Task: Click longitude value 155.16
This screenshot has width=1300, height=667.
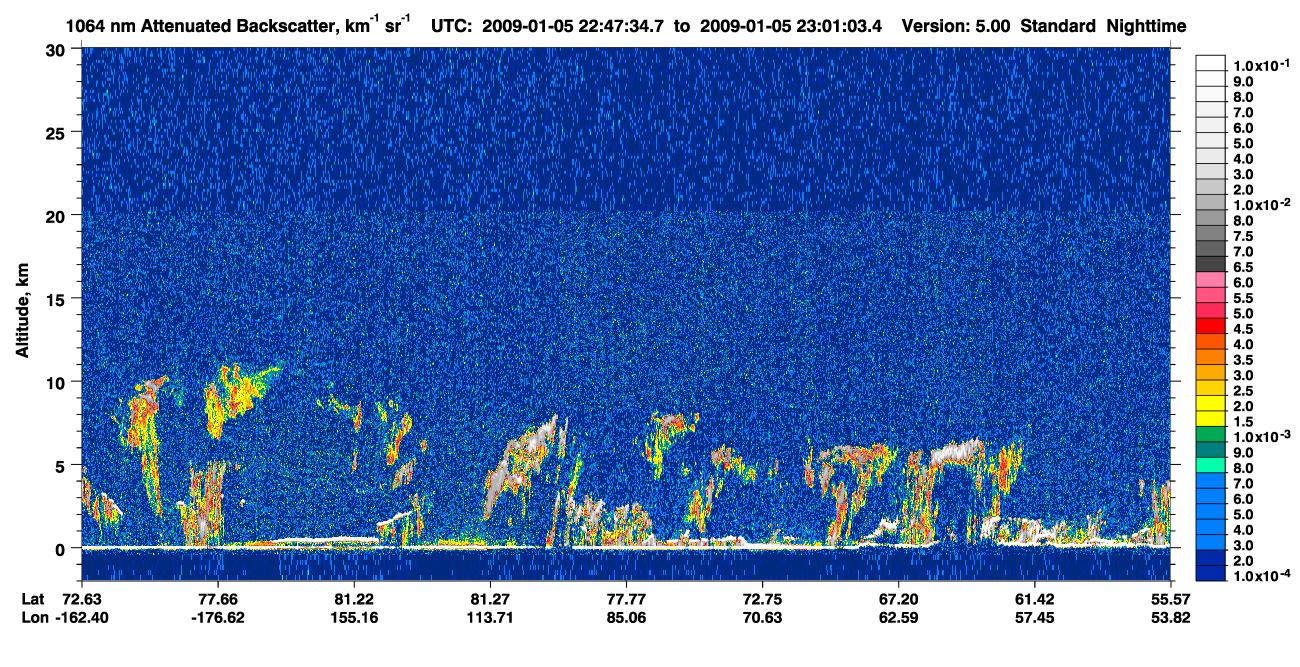Action: pyautogui.click(x=354, y=618)
